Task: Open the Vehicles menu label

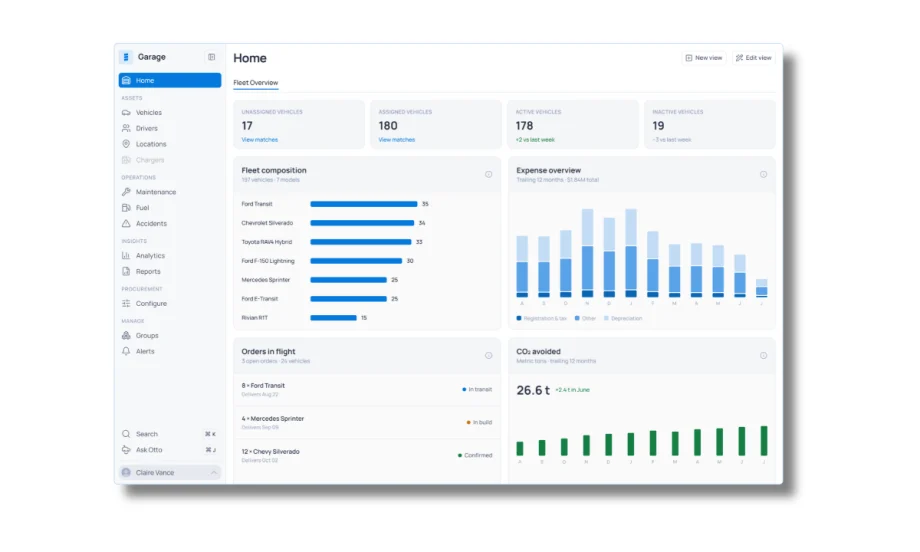Action: pyautogui.click(x=149, y=112)
